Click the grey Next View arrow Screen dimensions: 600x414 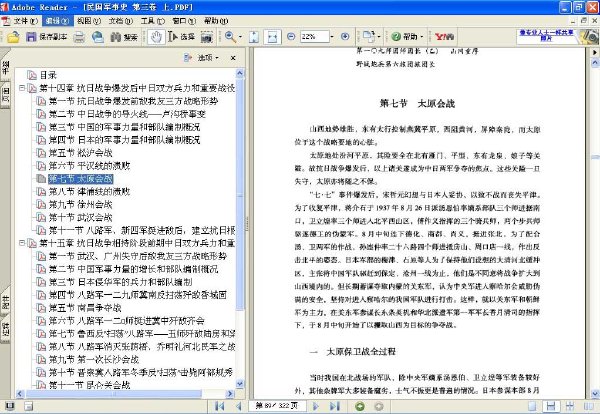click(378, 406)
